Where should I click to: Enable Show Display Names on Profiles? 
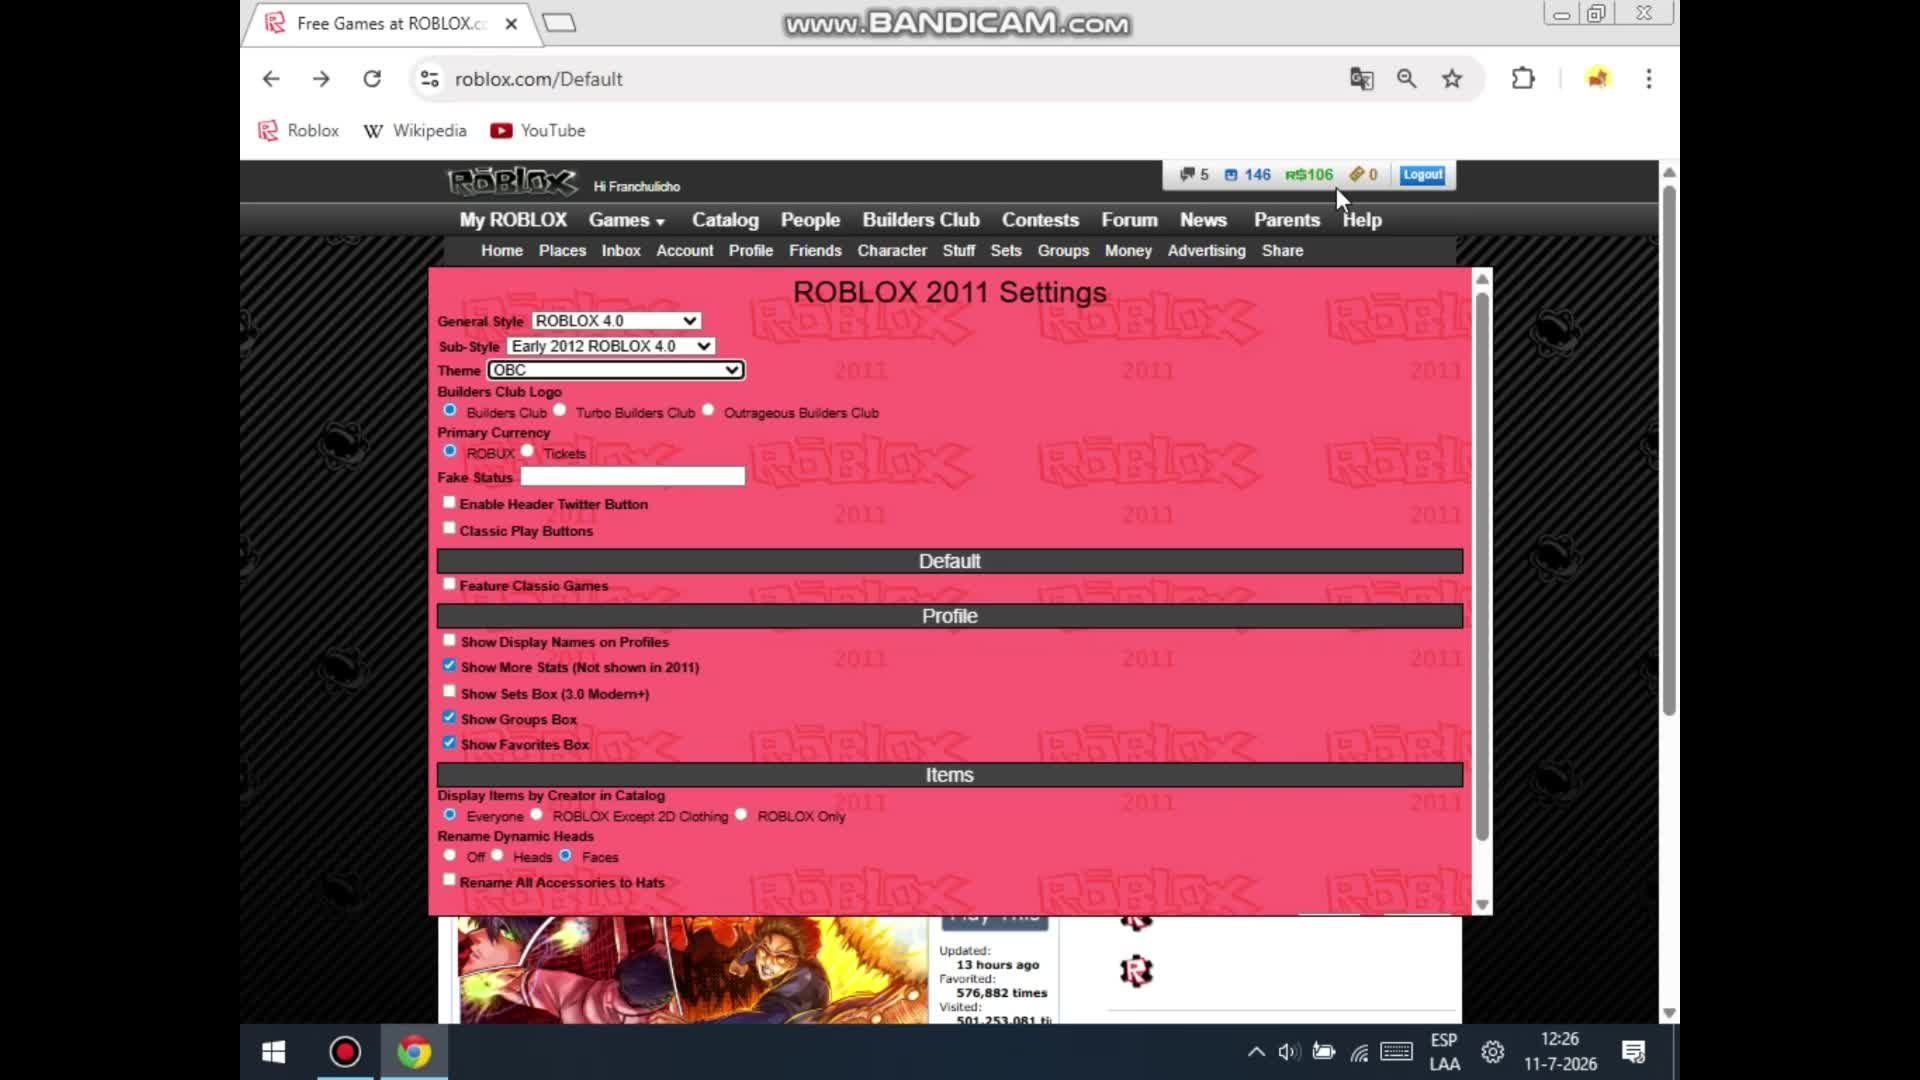449,641
